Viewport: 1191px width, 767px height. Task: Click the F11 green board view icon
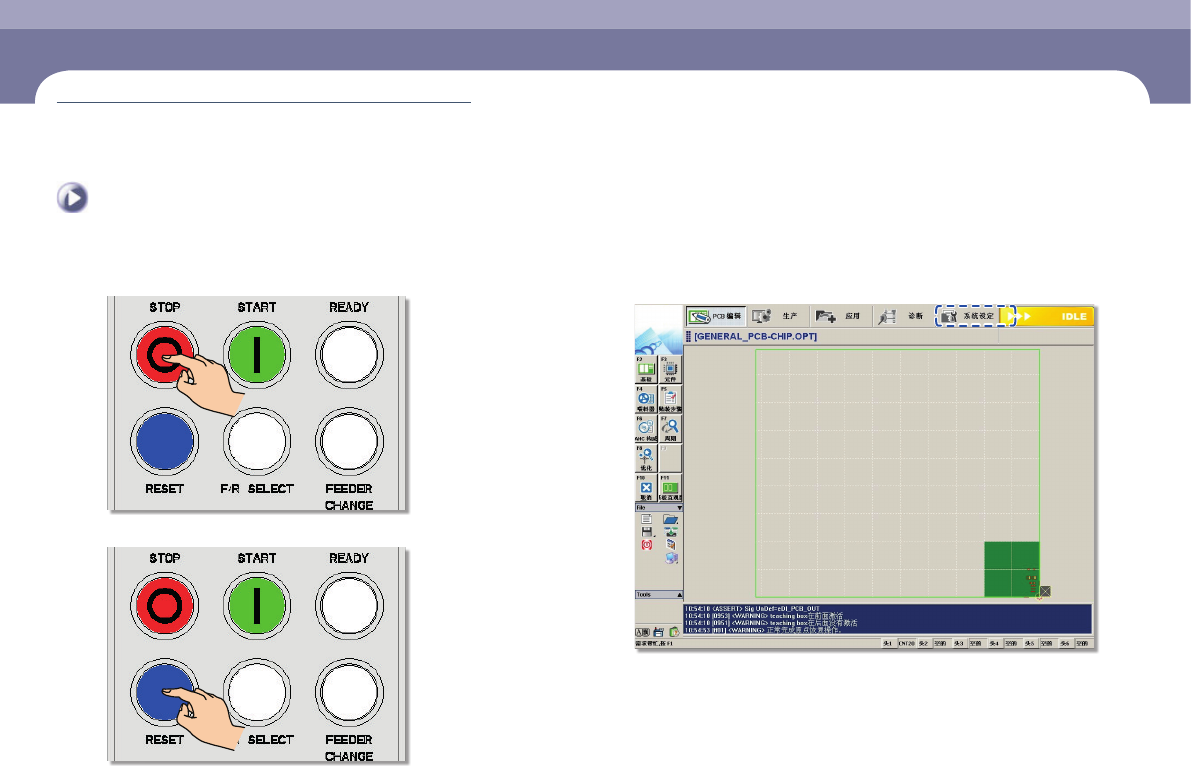click(670, 487)
